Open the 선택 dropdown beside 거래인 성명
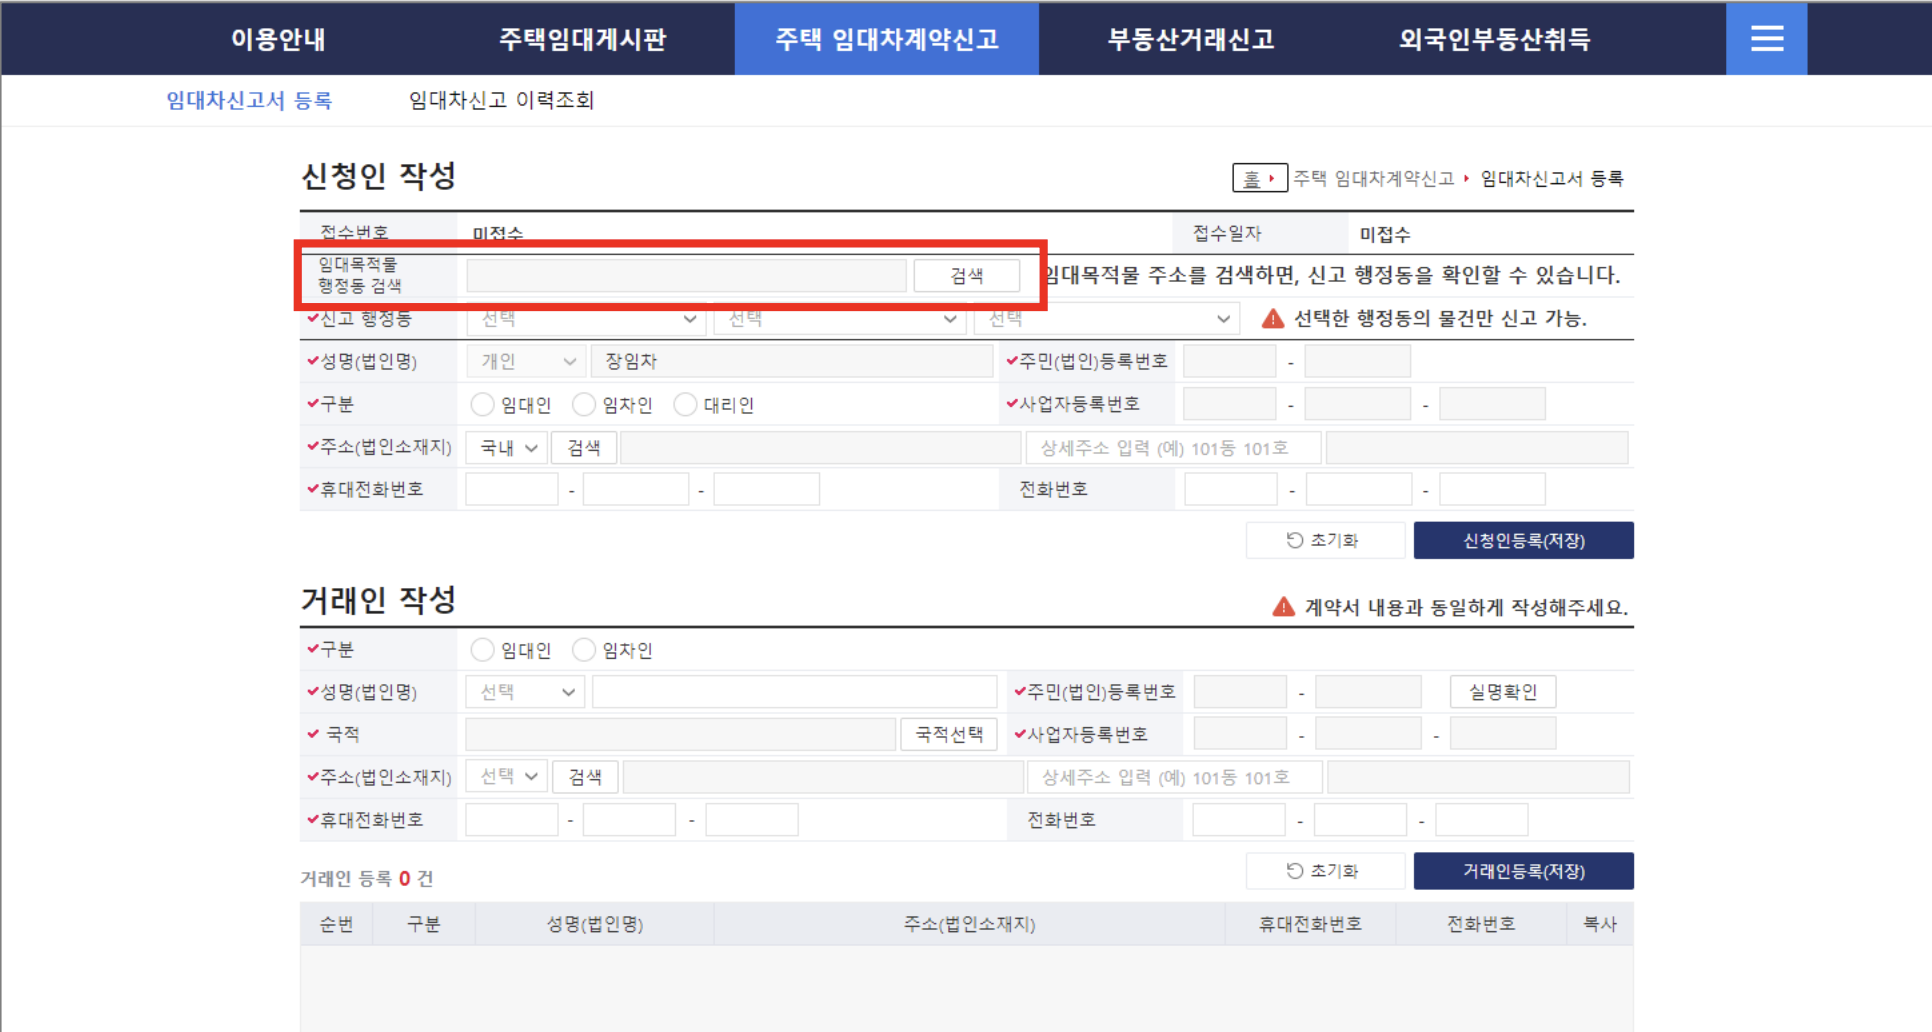The image size is (1932, 1032). pyautogui.click(x=523, y=691)
